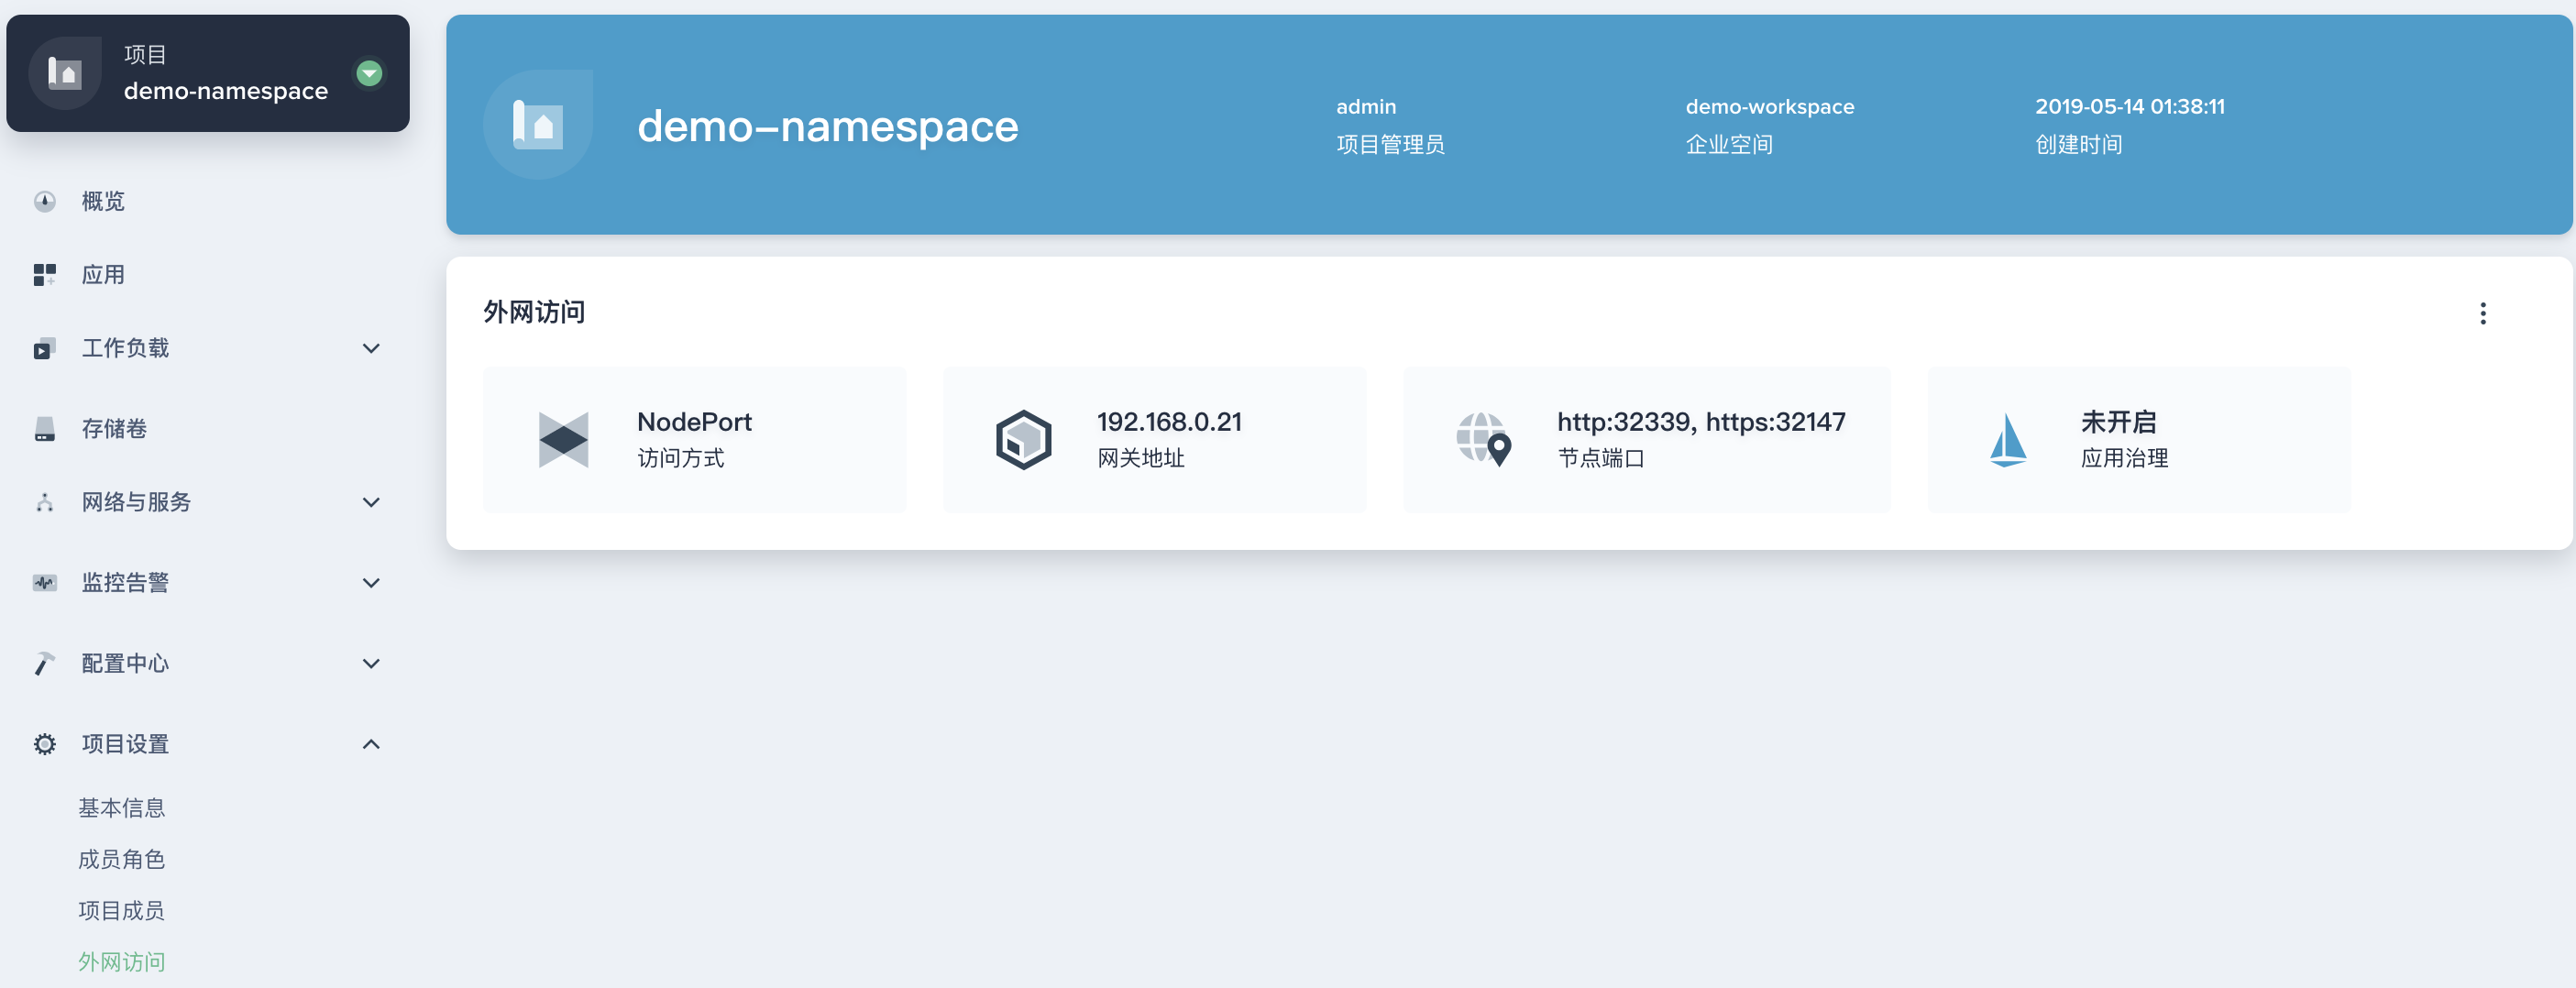Click the 项目设置 gear icon
2576x988 pixels.
pyautogui.click(x=45, y=743)
